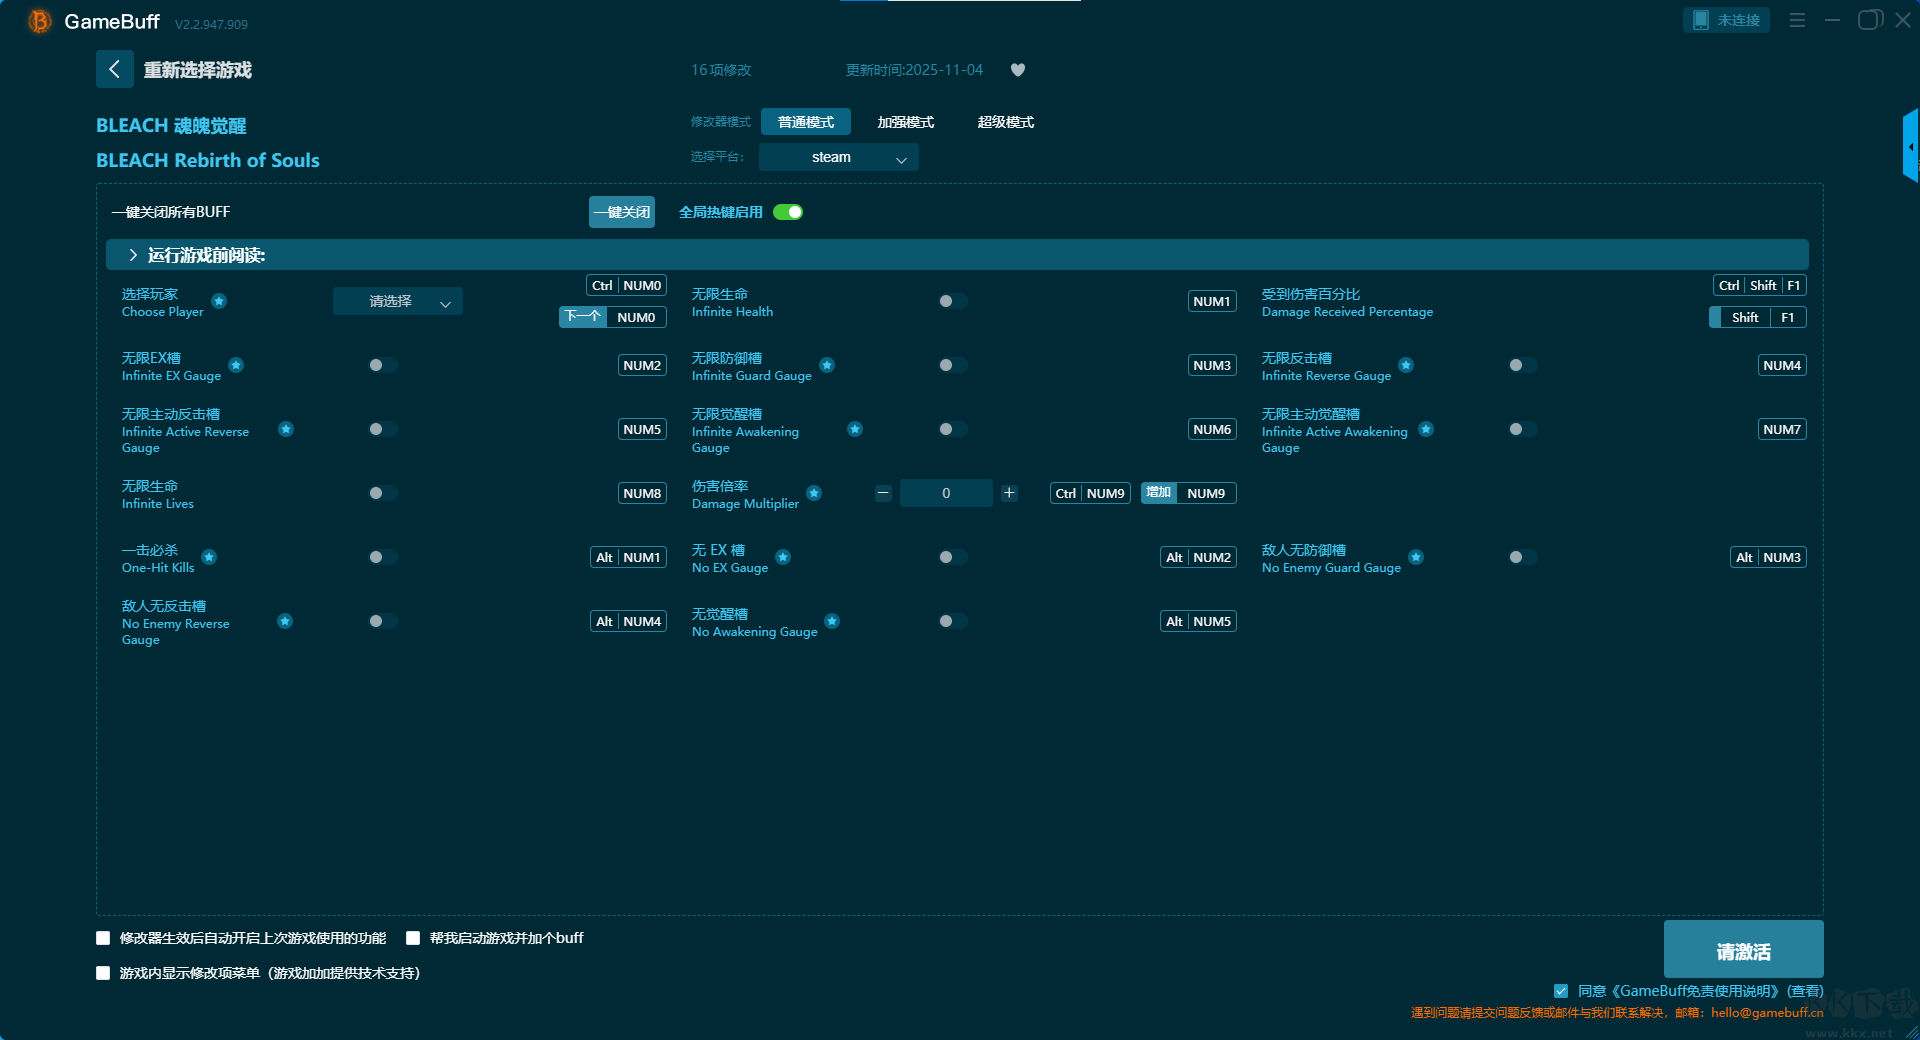The height and width of the screenshot is (1040, 1920).
Task: Click the heart favorite icon
Action: [1018, 70]
